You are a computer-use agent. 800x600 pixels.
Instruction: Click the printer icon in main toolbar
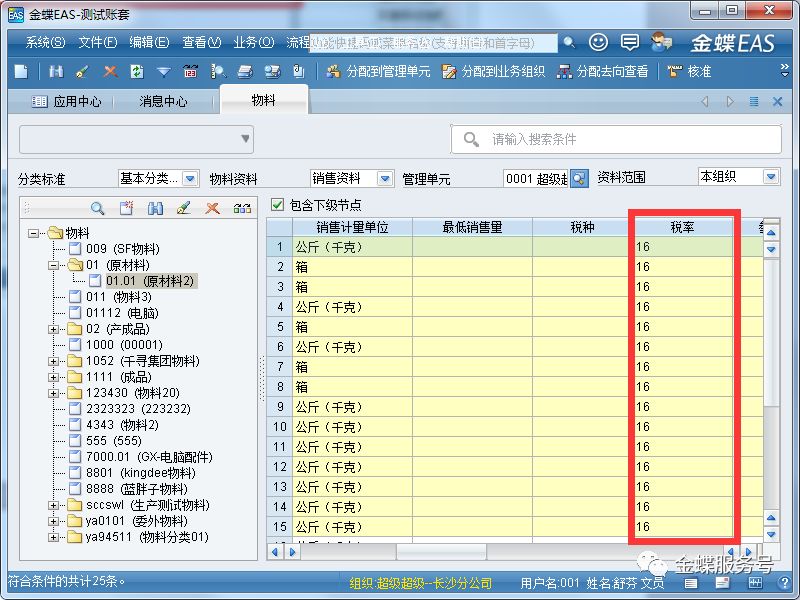coord(245,71)
